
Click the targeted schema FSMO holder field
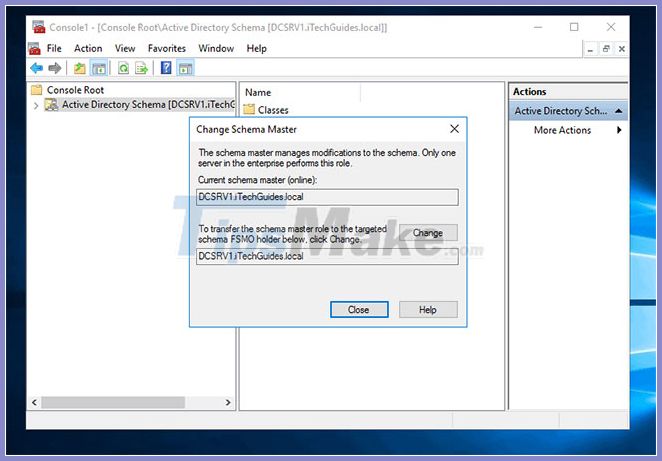click(327, 256)
